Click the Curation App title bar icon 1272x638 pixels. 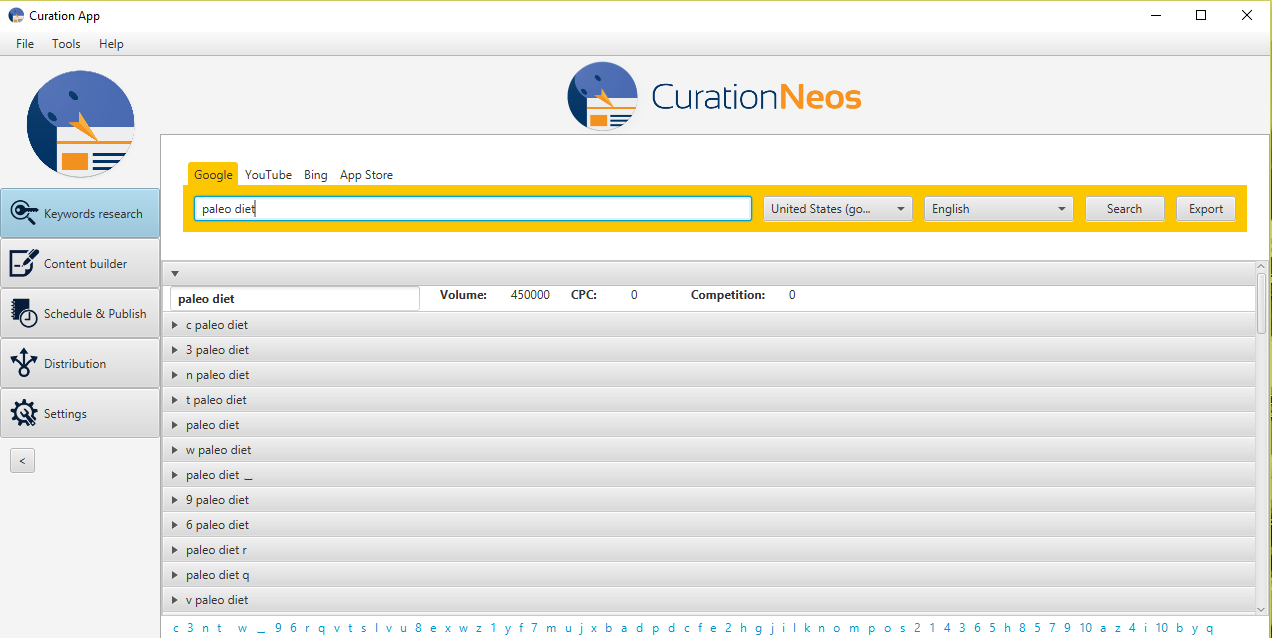tap(16, 15)
